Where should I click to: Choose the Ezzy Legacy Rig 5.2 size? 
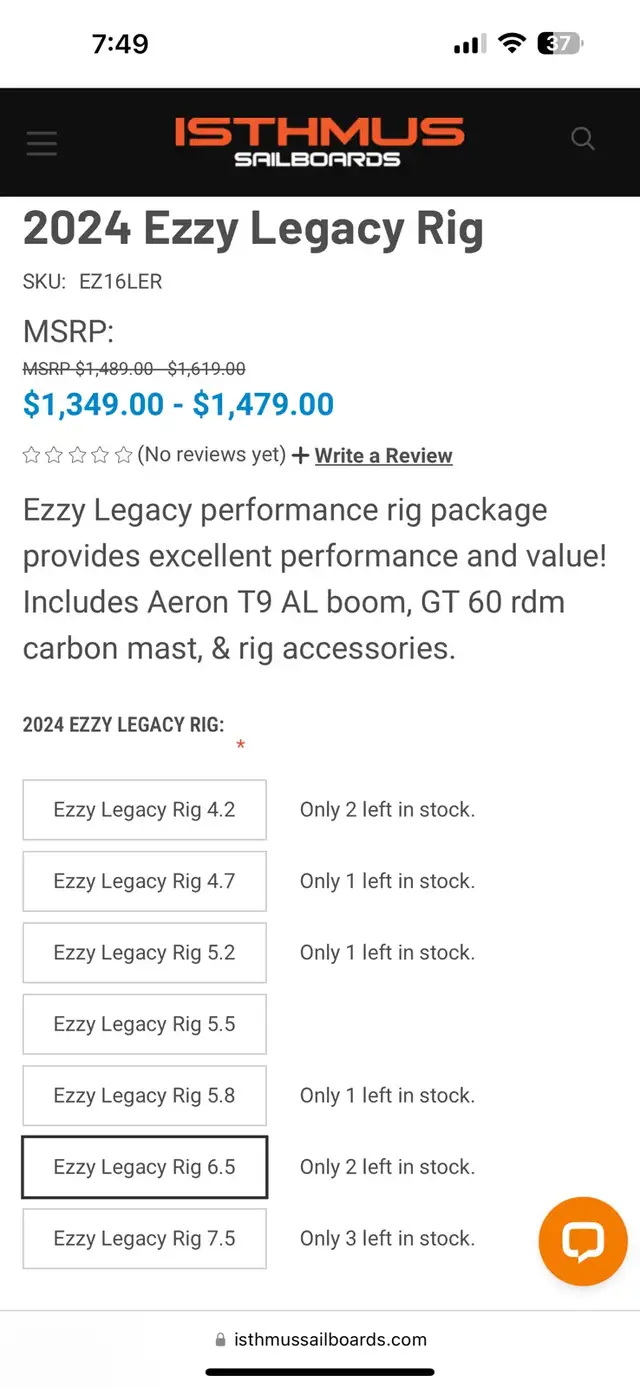click(x=145, y=953)
